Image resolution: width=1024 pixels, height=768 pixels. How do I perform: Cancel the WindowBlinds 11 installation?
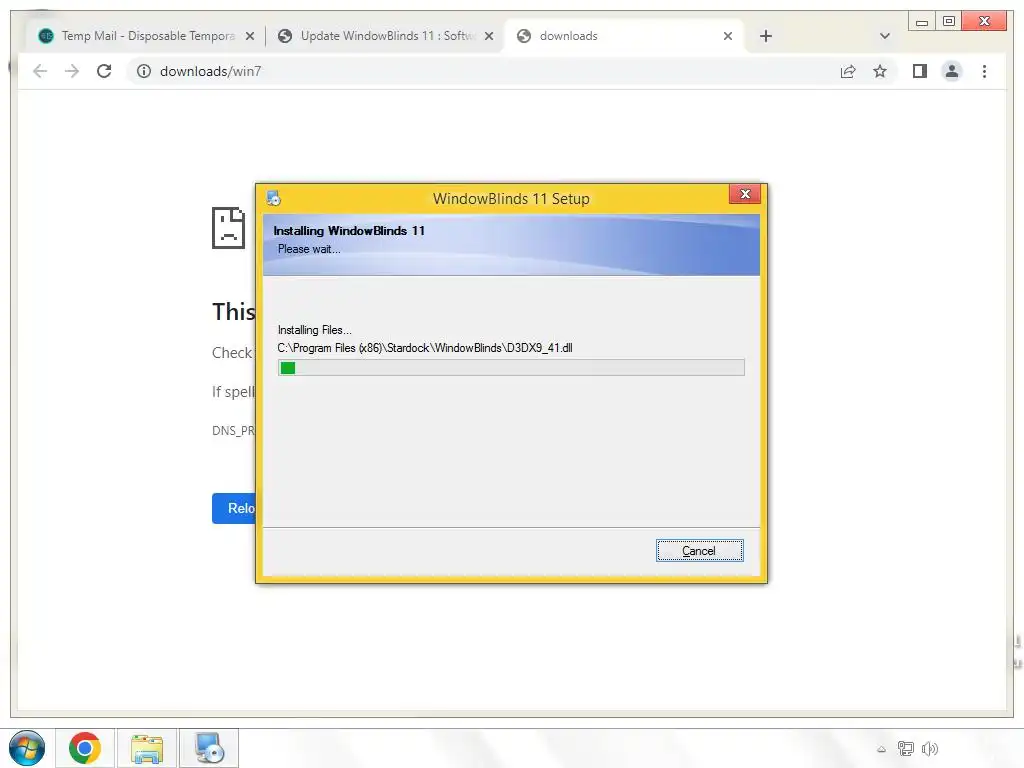pos(699,551)
